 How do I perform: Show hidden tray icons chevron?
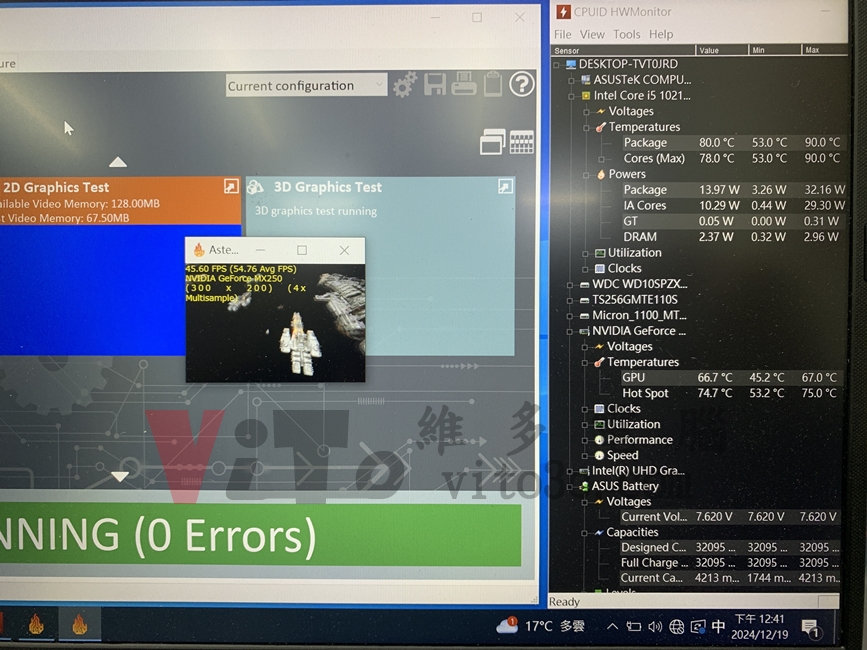point(612,627)
